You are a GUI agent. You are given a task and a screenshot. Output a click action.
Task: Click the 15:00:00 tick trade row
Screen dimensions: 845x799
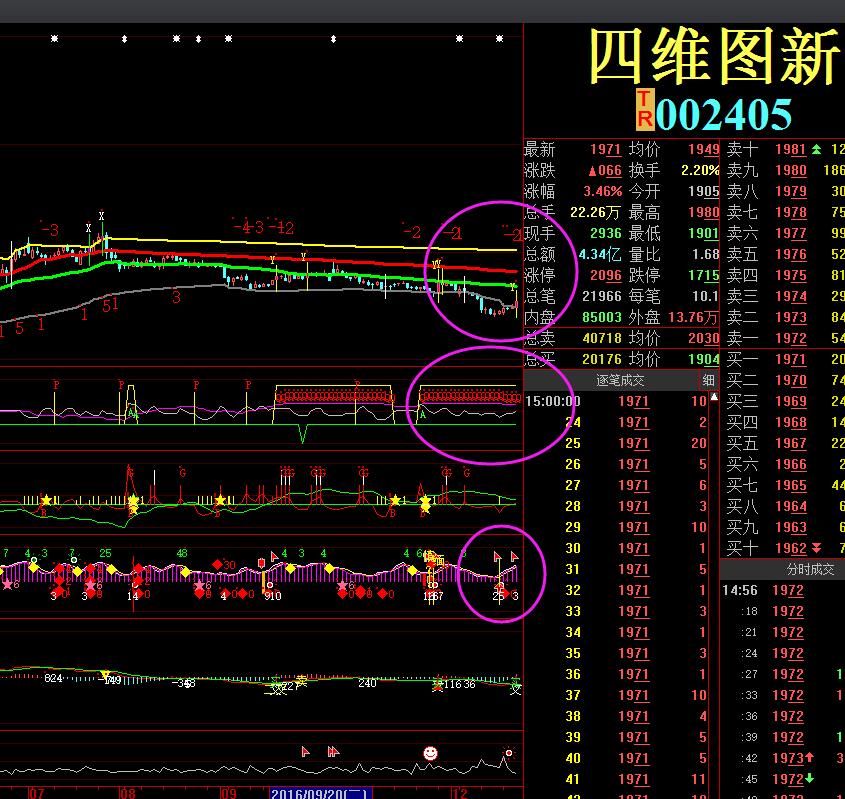coord(616,401)
